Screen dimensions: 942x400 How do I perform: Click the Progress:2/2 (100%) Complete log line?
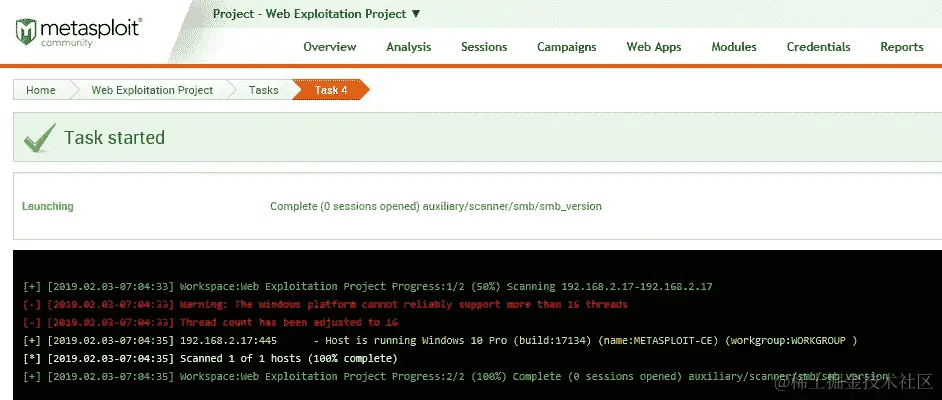455,377
